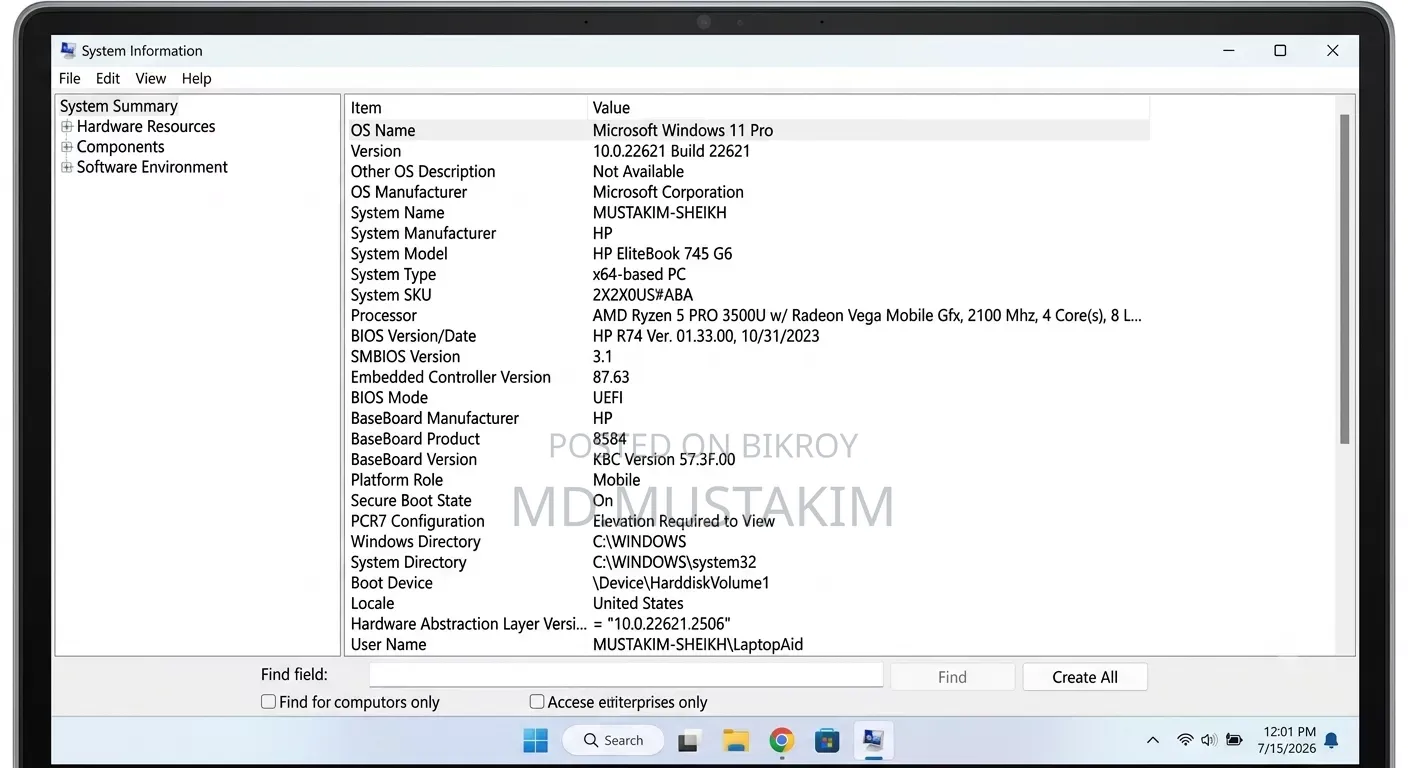
Task: Click the UEFI BIOS Mode value
Action: pos(608,398)
